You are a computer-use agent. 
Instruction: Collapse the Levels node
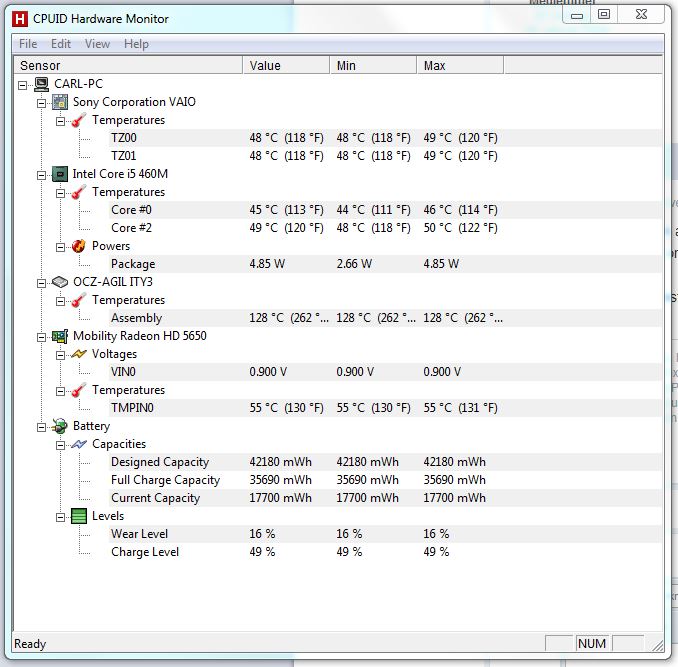61,517
